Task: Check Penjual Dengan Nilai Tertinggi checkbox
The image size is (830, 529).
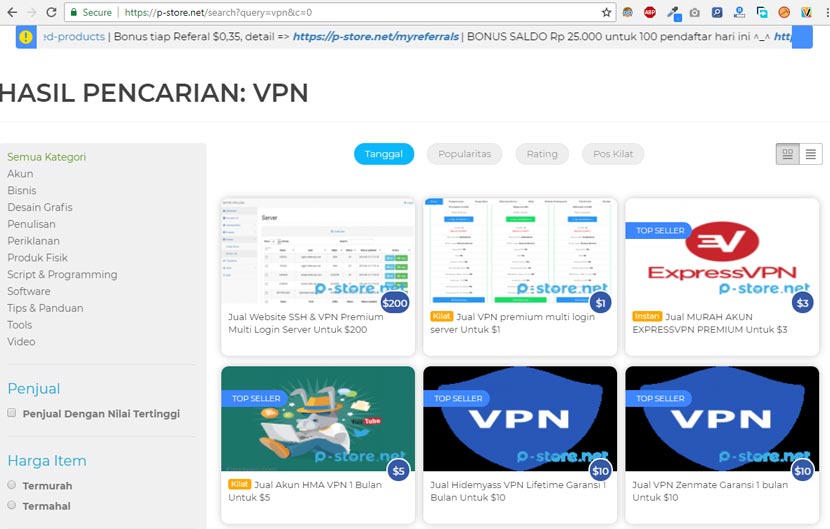Action: [12, 413]
